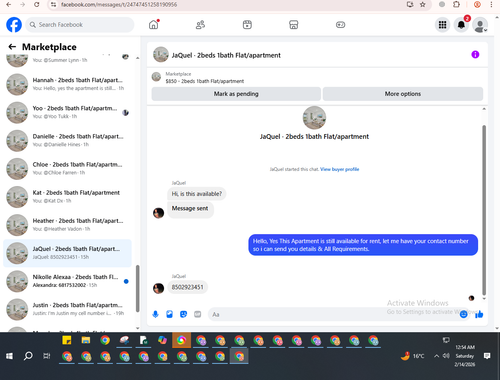Viewport: 500px width, 380px height.
Task: Click the 16°C weather widget
Action: [x=413, y=356]
